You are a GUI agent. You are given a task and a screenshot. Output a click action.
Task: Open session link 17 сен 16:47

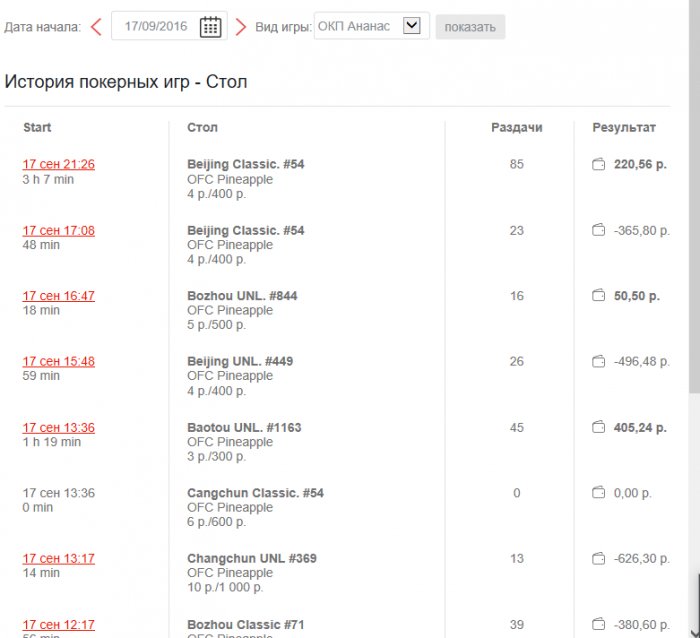point(59,296)
